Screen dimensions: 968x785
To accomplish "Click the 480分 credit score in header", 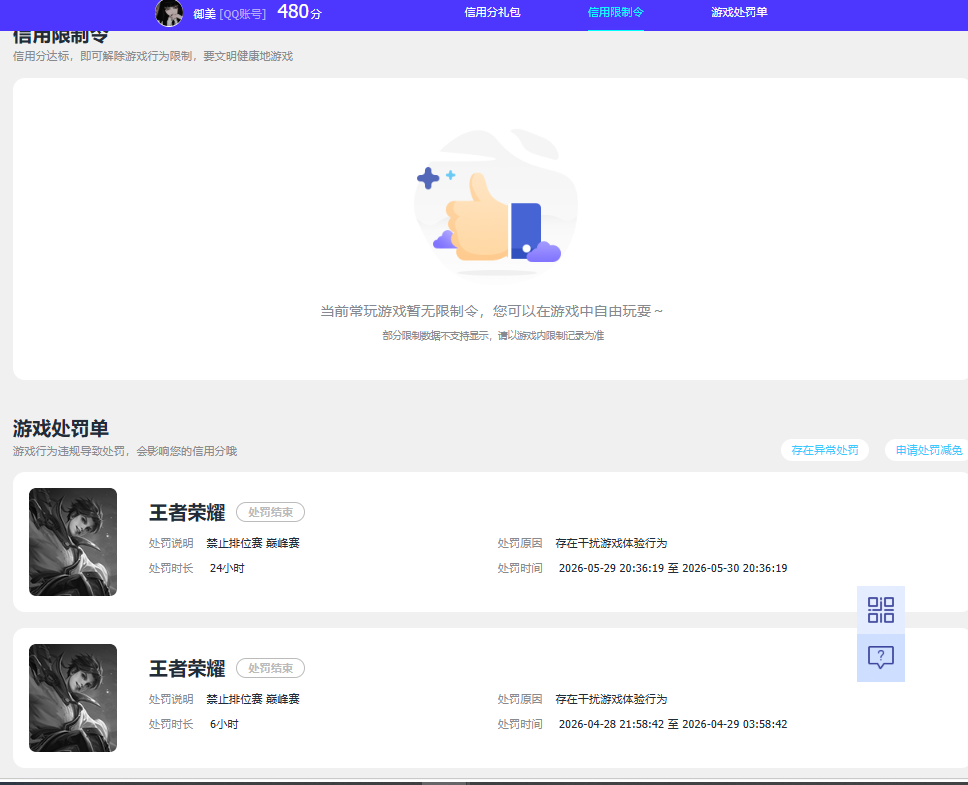I will [299, 12].
